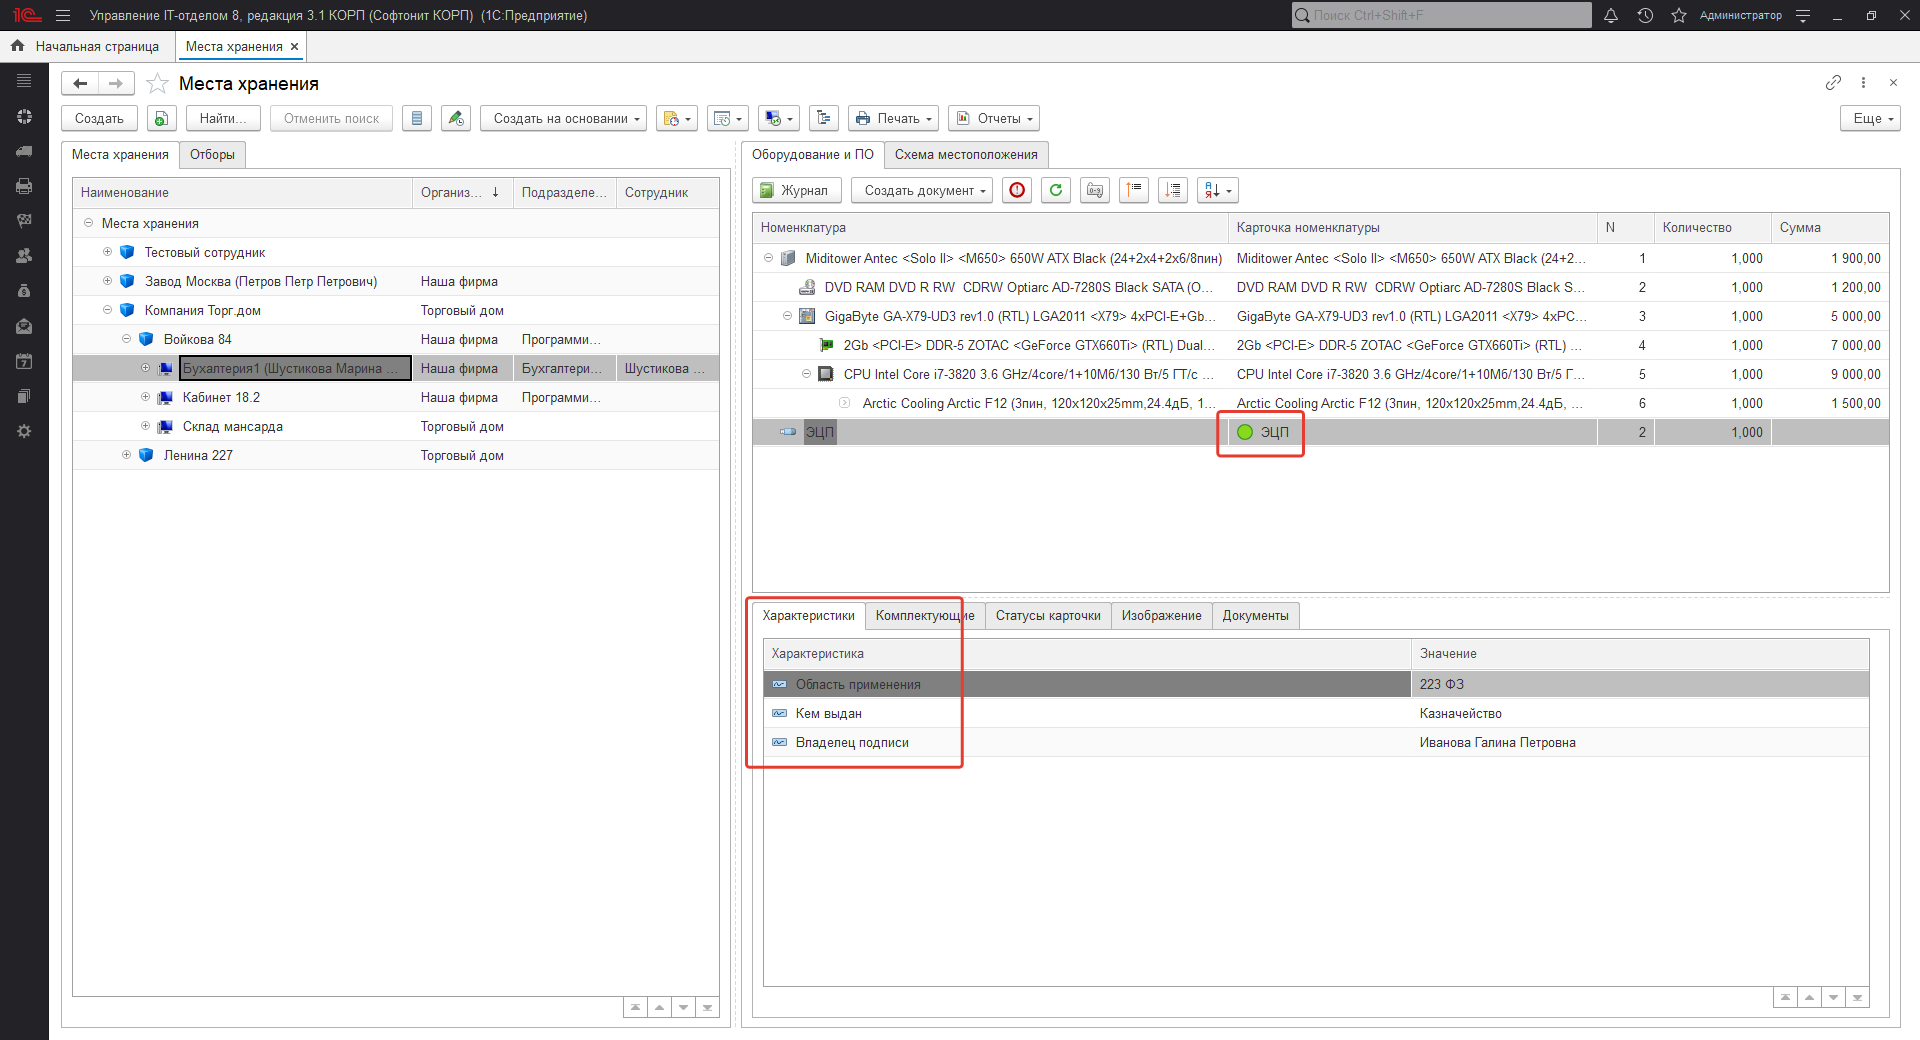Click the 0-9 numbering tag icon
This screenshot has width=1920, height=1040.
pyautogui.click(x=1095, y=190)
